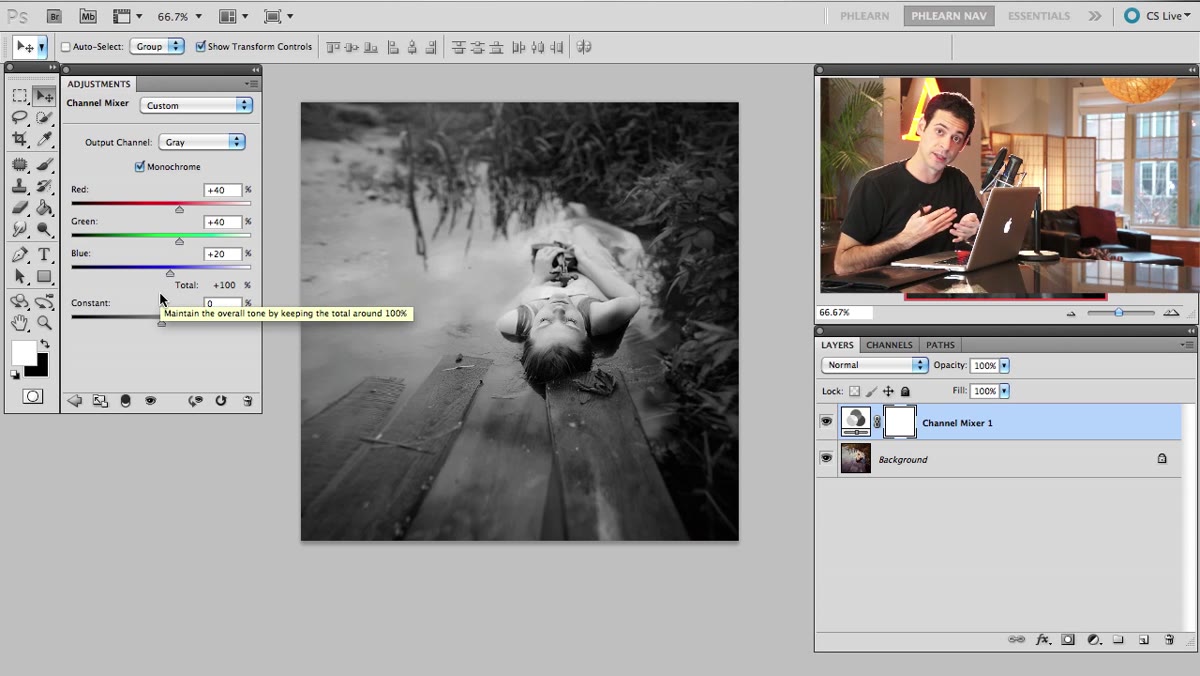Select the Hand tool
This screenshot has width=1200, height=676.
coord(19,323)
